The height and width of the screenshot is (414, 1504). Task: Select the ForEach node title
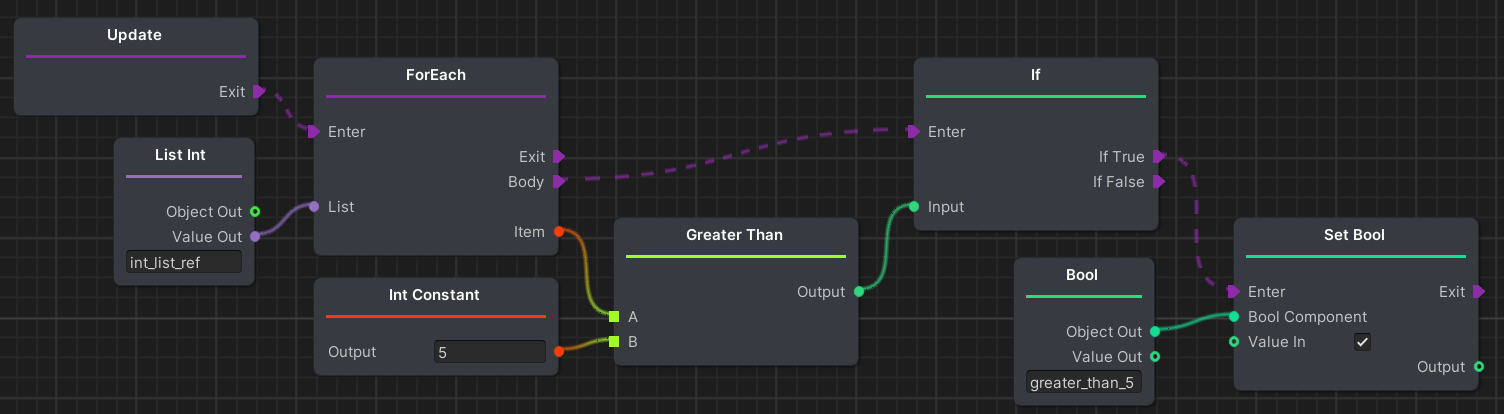pyautogui.click(x=436, y=75)
